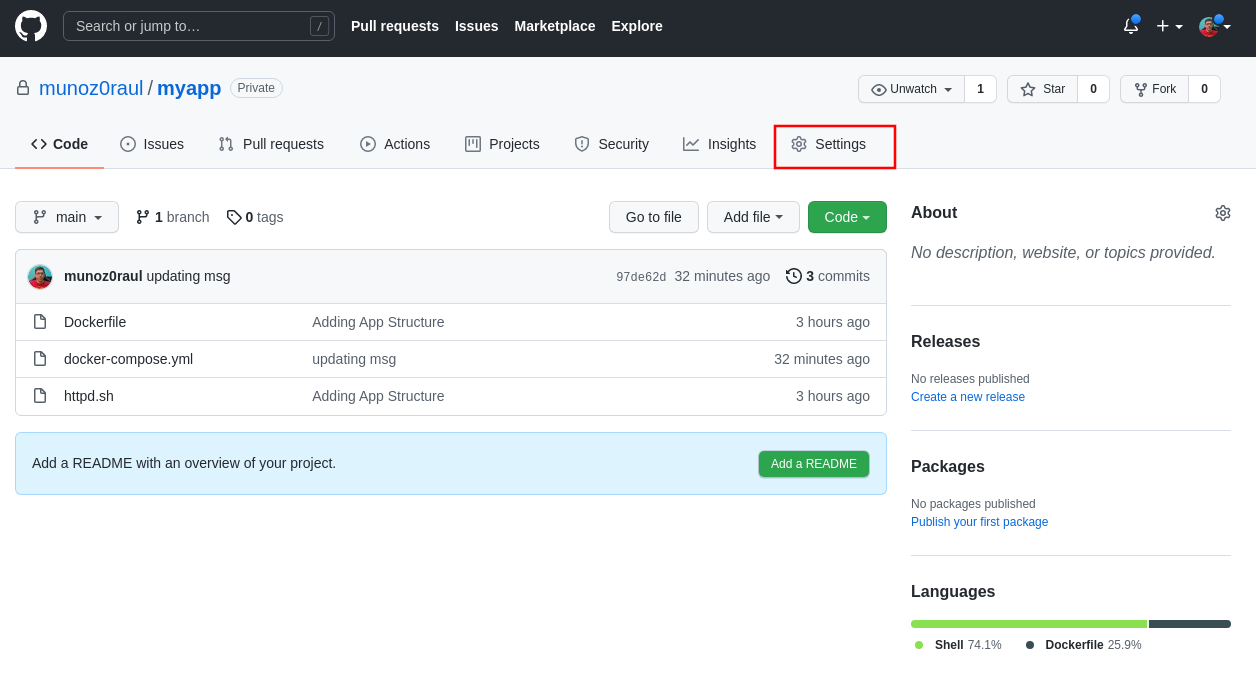
Task: Open the plus create-new menu
Action: click(x=1169, y=26)
